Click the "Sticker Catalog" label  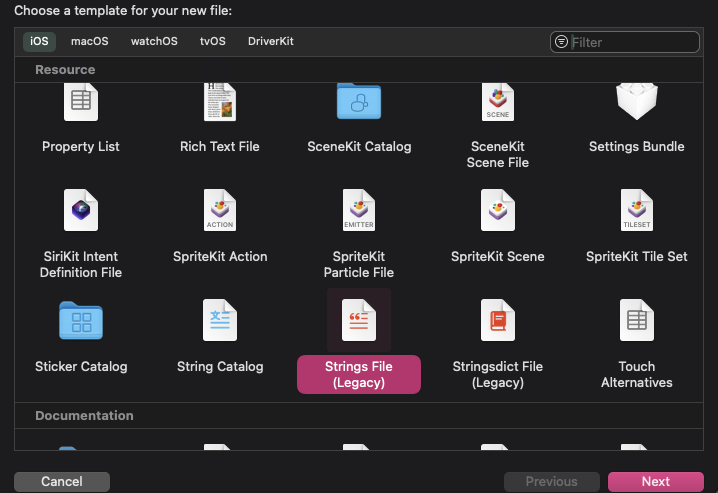click(81, 367)
